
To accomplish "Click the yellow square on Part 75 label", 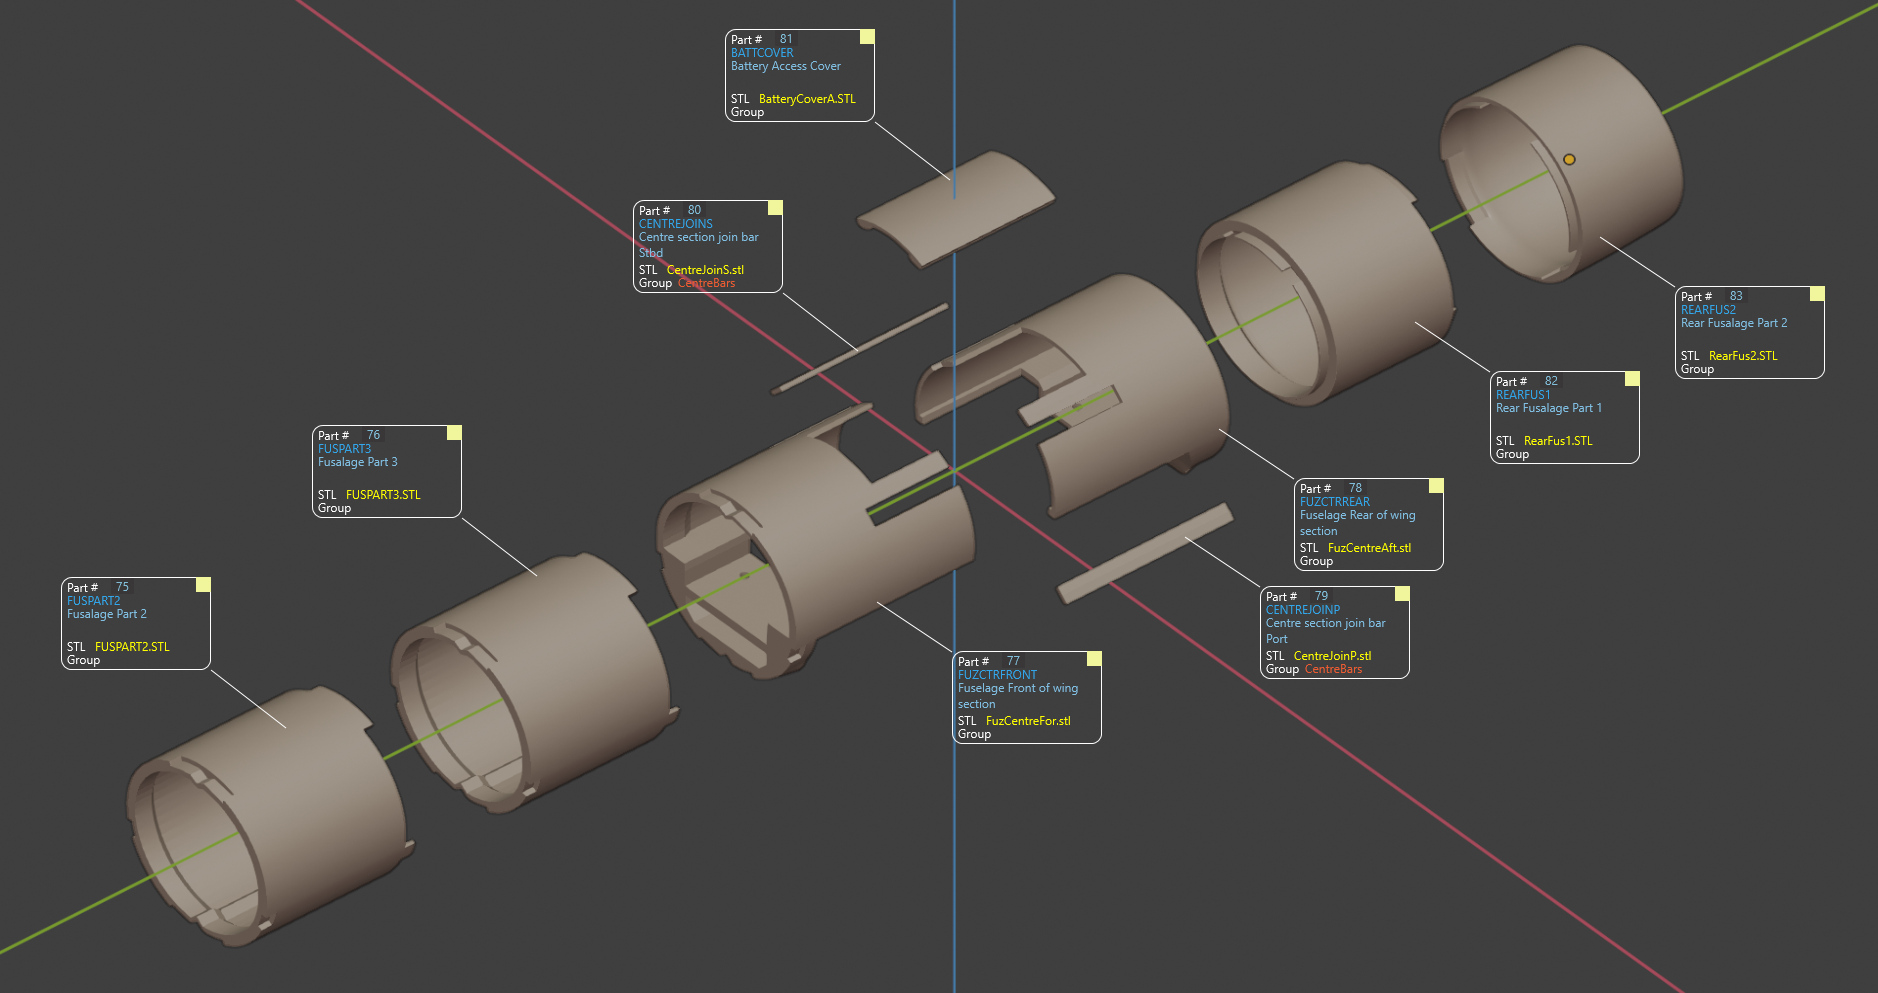I will click(203, 585).
